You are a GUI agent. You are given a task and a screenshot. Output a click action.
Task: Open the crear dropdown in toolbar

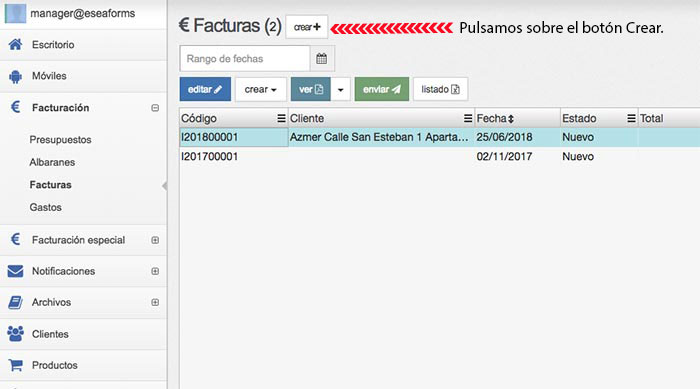pyautogui.click(x=261, y=89)
